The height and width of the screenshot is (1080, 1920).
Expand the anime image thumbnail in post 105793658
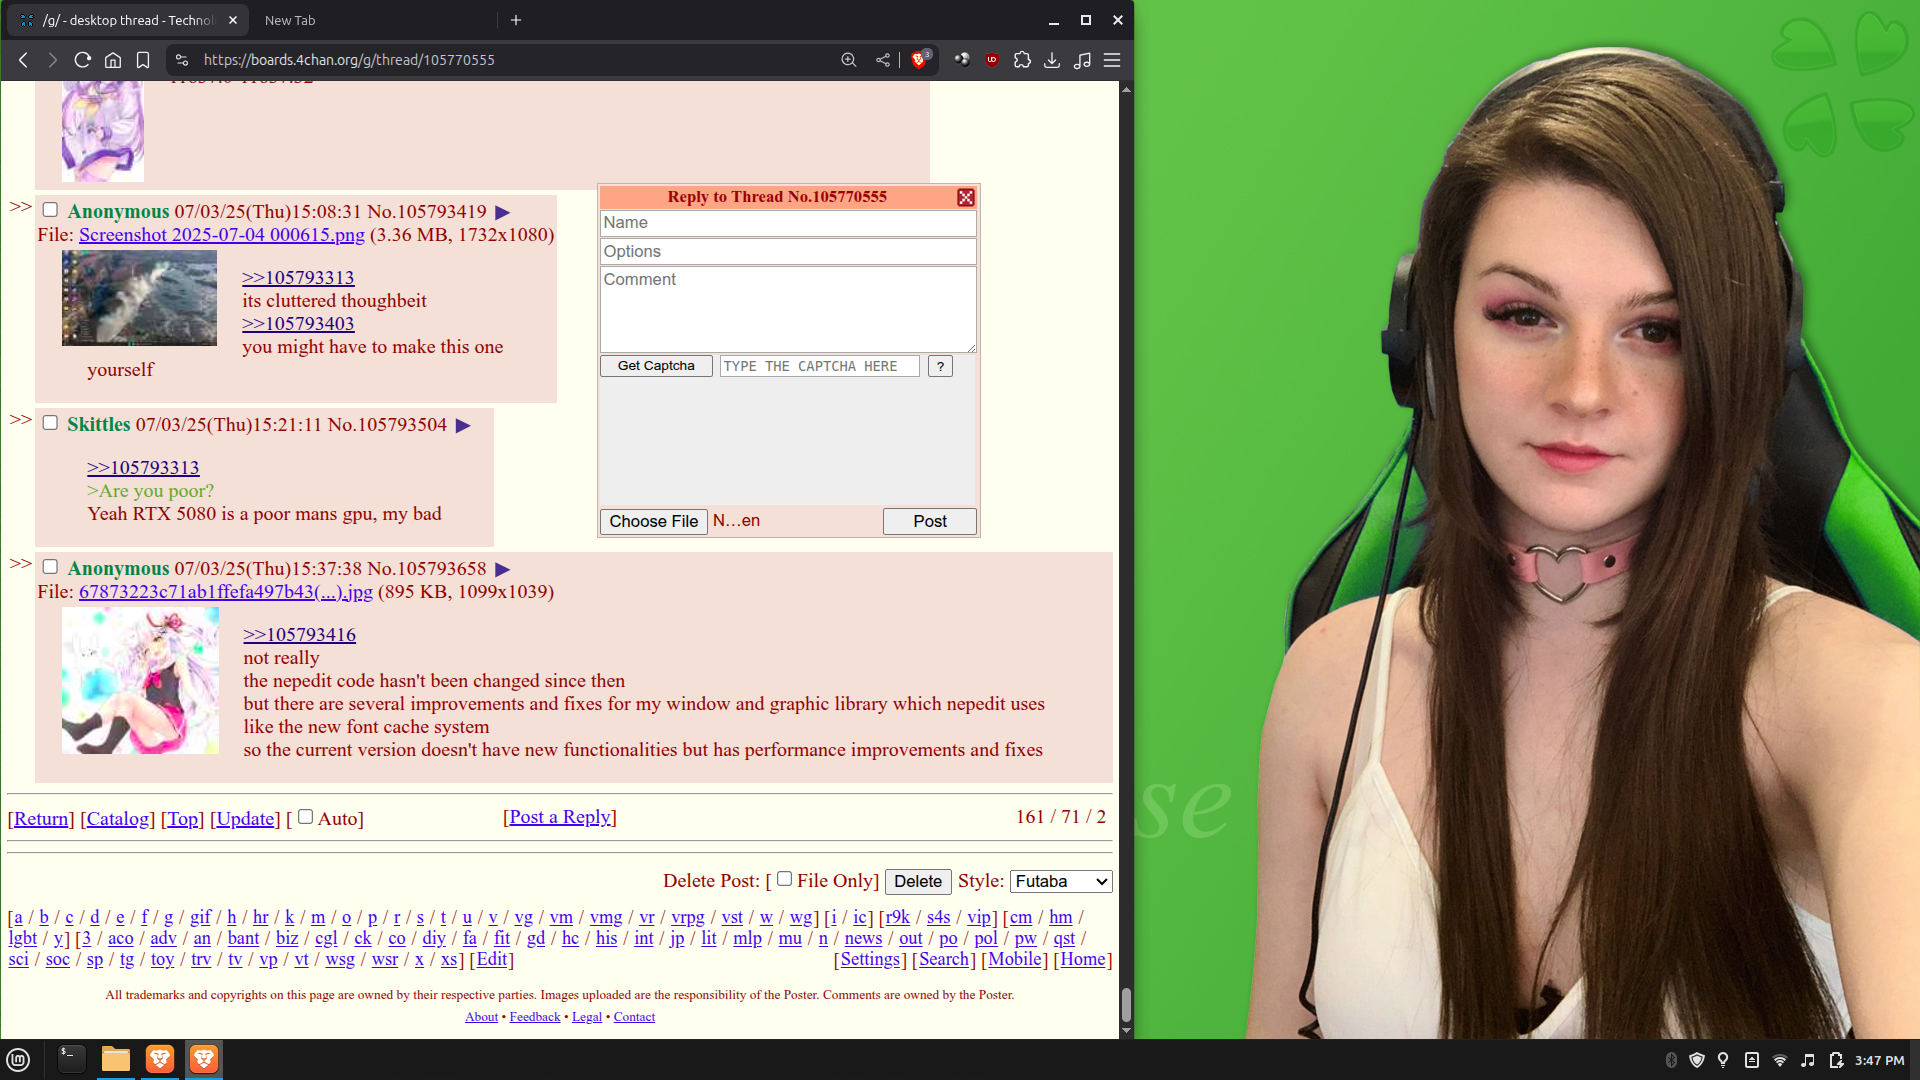point(140,680)
